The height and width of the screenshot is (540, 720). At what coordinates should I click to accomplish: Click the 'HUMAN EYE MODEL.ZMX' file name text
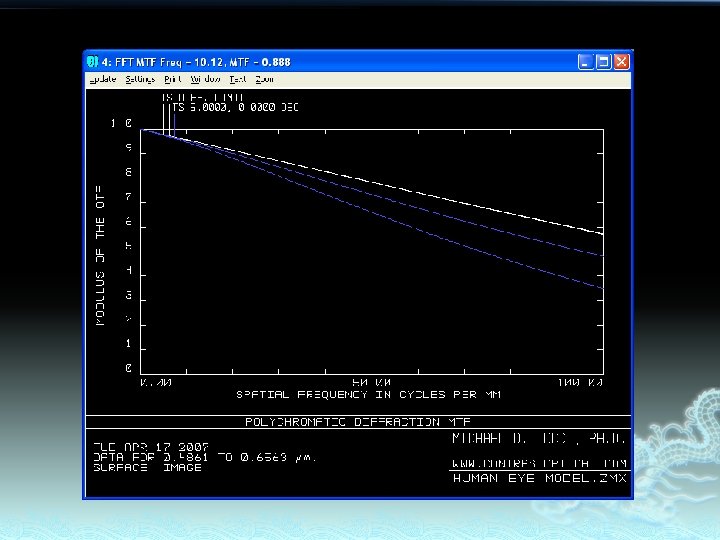tap(540, 478)
